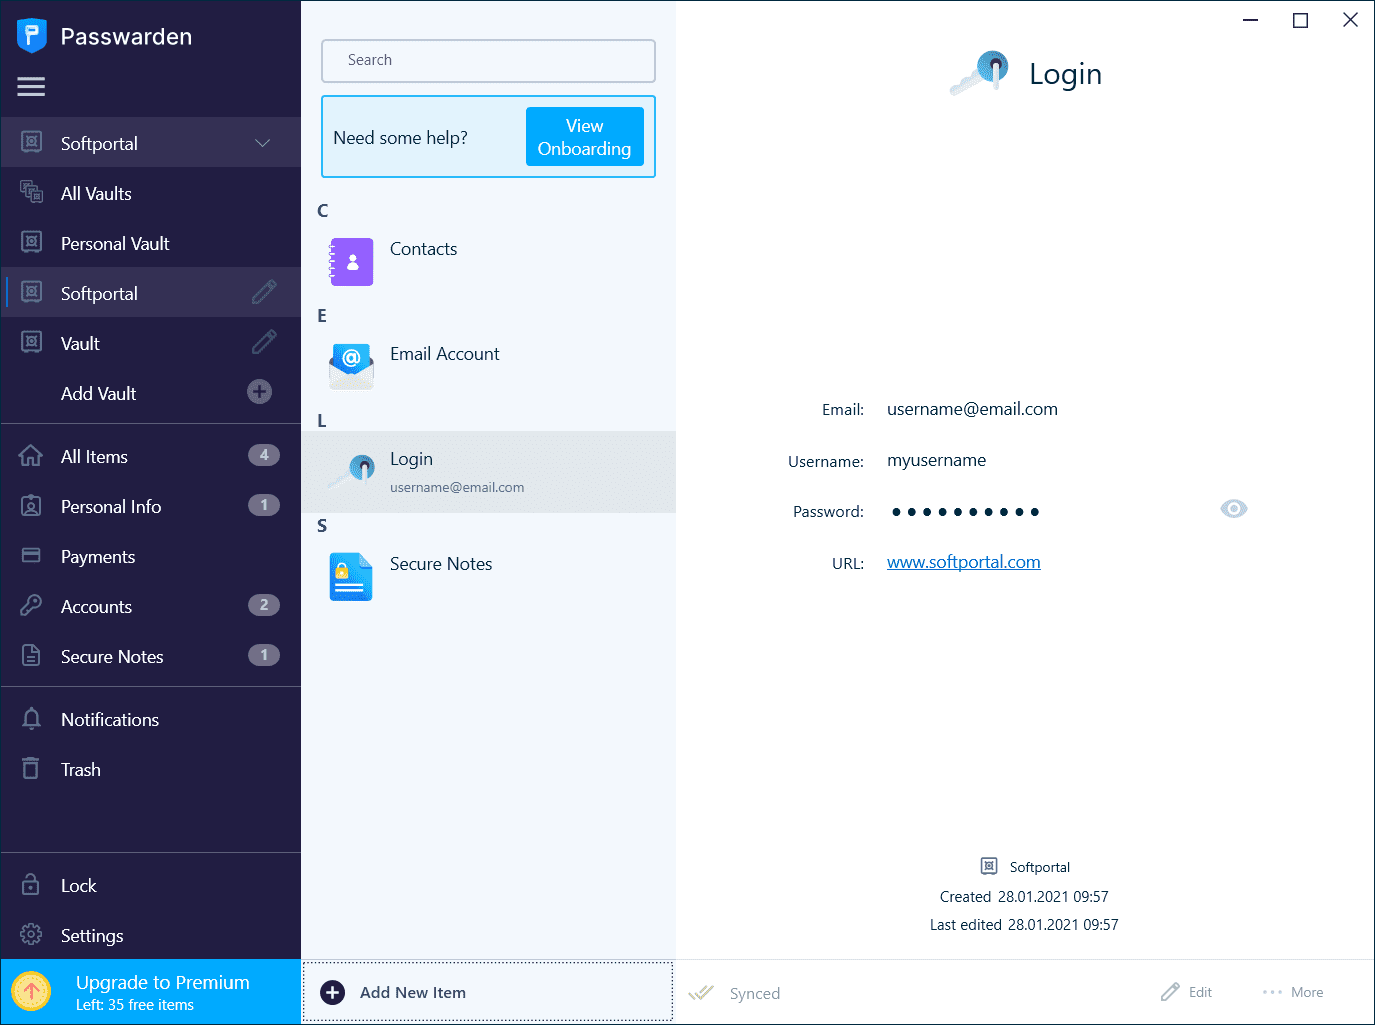
Task: Click the Synced status checkmark icon
Action: tap(701, 993)
